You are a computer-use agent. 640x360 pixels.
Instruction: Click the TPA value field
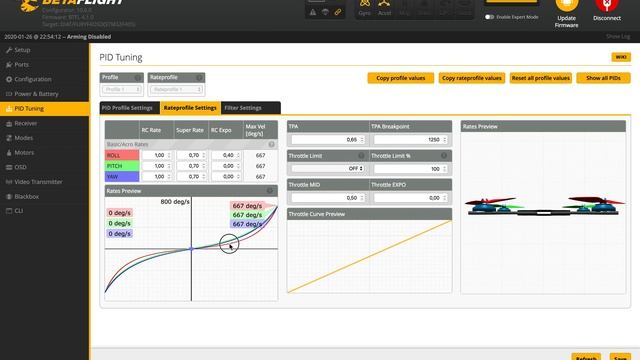tap(328, 140)
